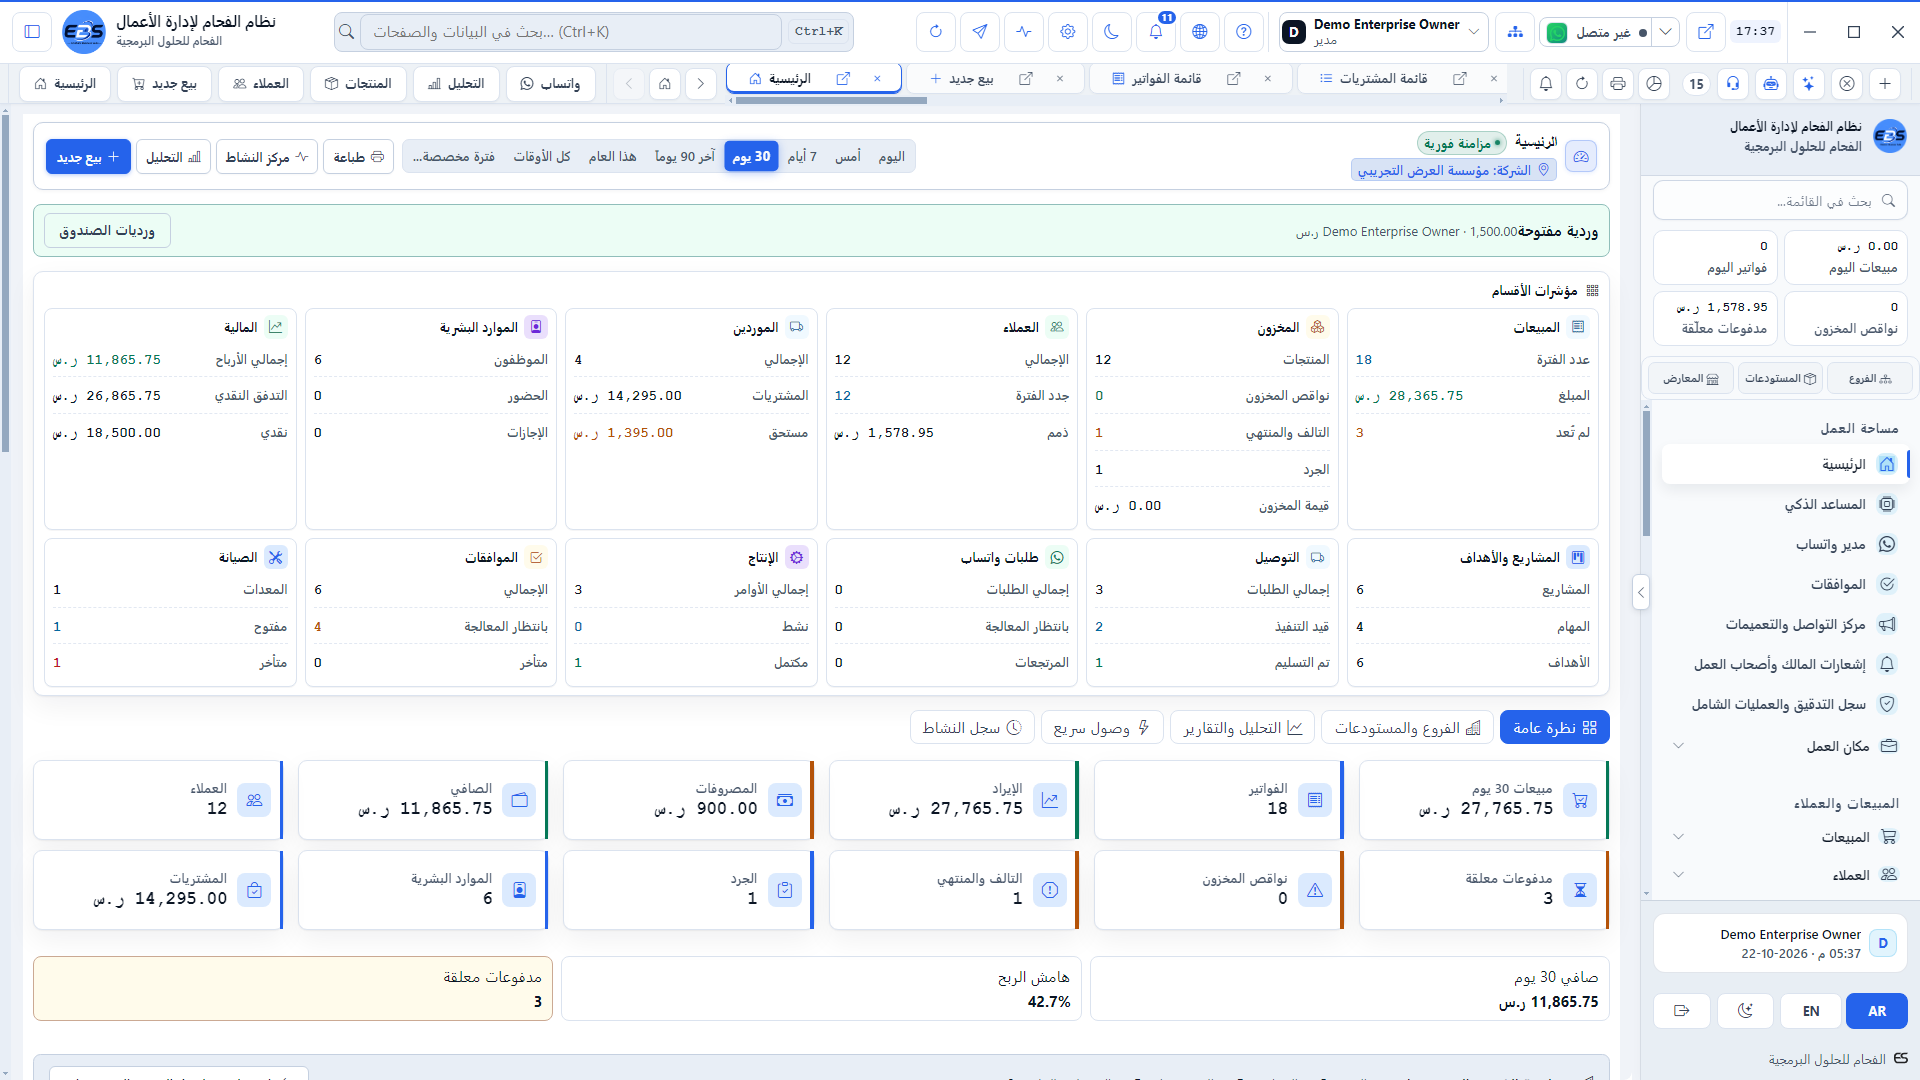Switch language to EN
The width and height of the screenshot is (1920, 1080).
[1811, 1011]
